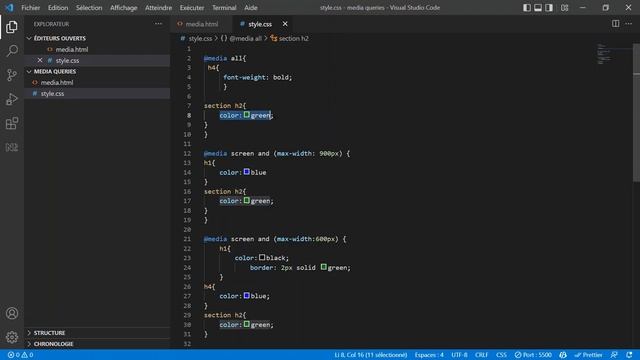The width and height of the screenshot is (640, 360).
Task: Open the Search view
Action: pyautogui.click(x=12, y=51)
